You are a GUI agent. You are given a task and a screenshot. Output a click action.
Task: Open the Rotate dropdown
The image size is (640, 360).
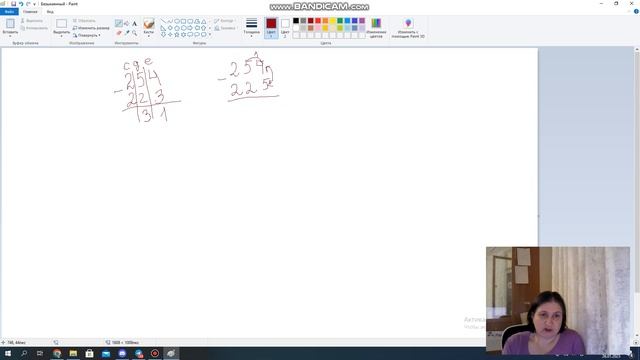87,35
